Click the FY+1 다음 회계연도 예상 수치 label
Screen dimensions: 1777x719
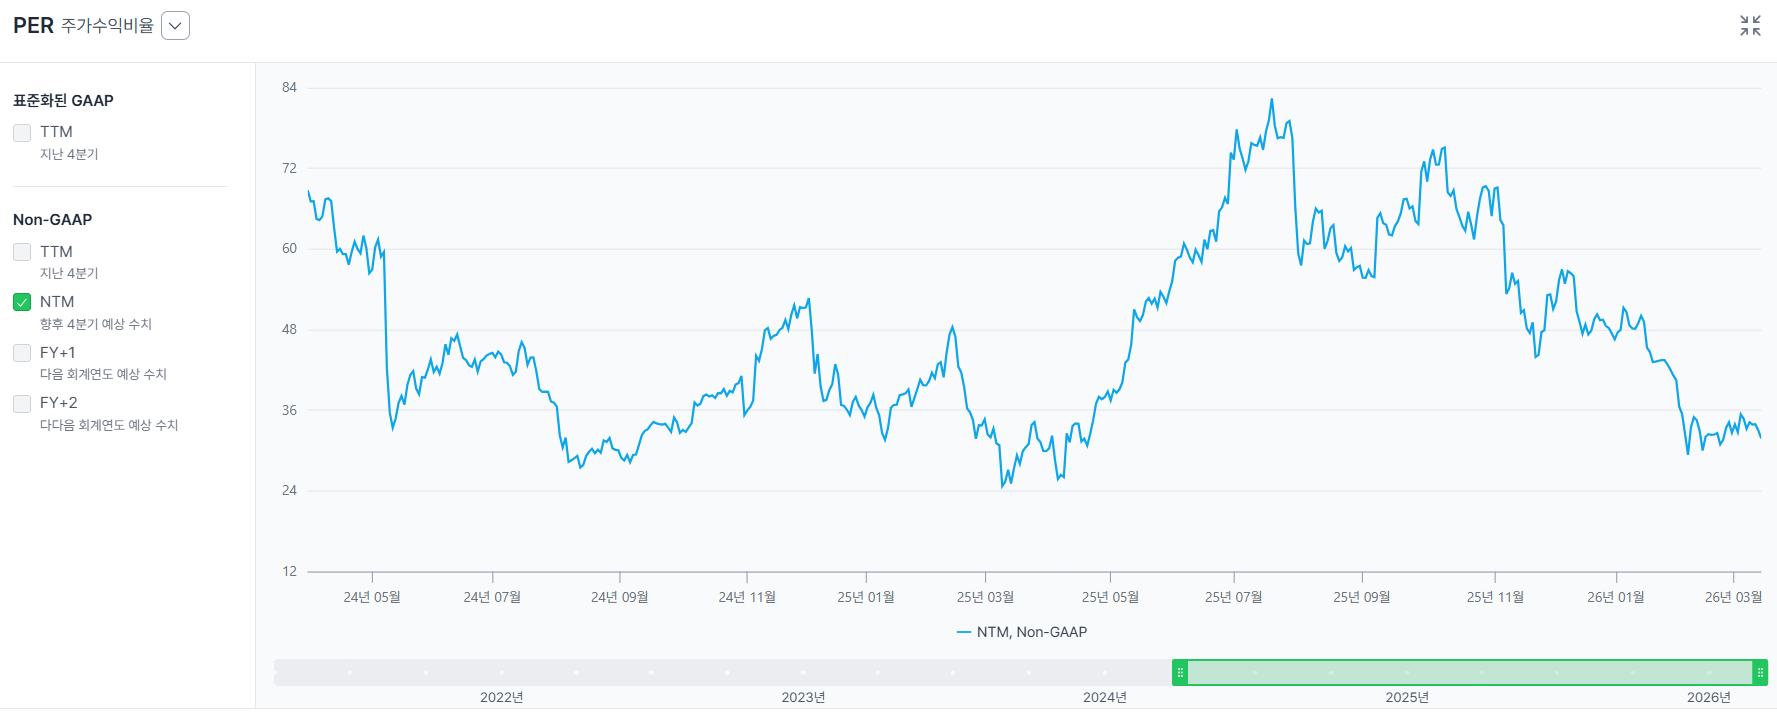(103, 374)
